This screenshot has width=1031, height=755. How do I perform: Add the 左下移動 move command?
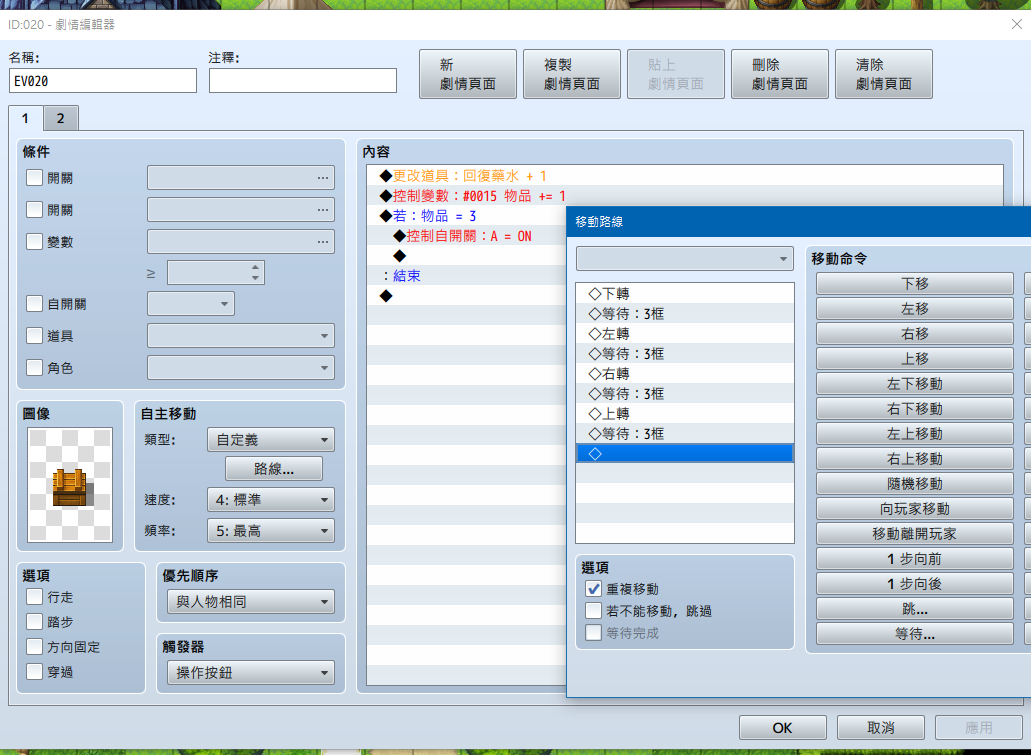tap(915, 383)
